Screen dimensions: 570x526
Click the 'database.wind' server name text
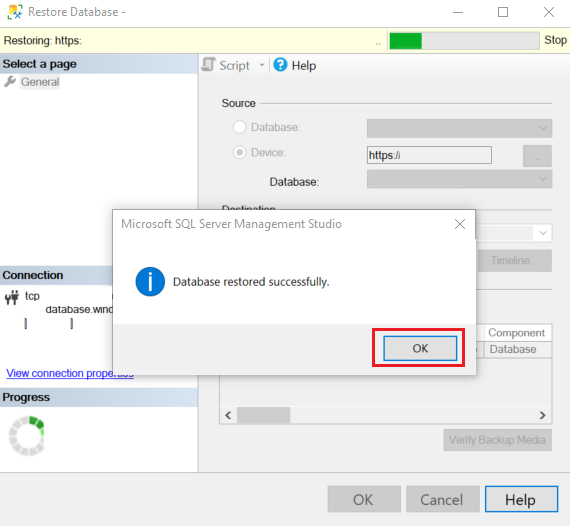pyautogui.click(x=79, y=309)
